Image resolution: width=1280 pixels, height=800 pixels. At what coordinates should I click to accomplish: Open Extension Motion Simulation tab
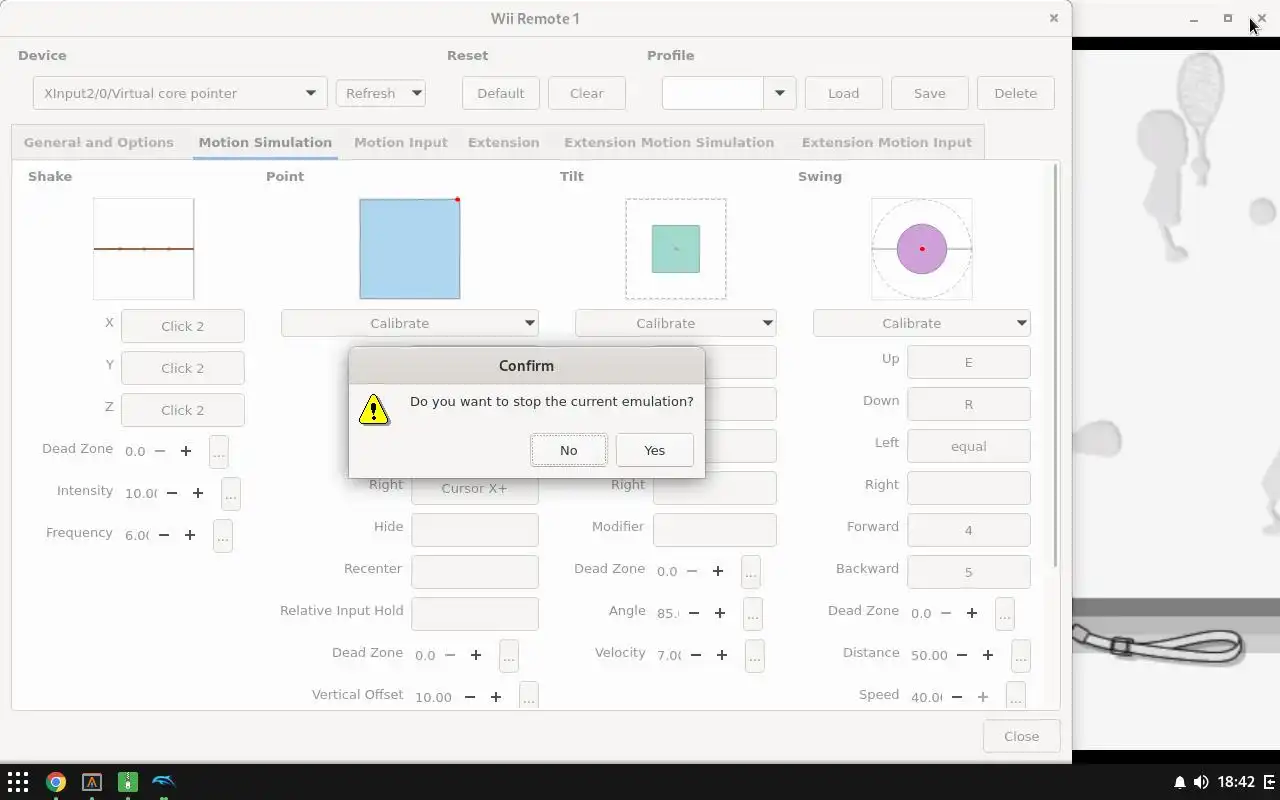(669, 142)
